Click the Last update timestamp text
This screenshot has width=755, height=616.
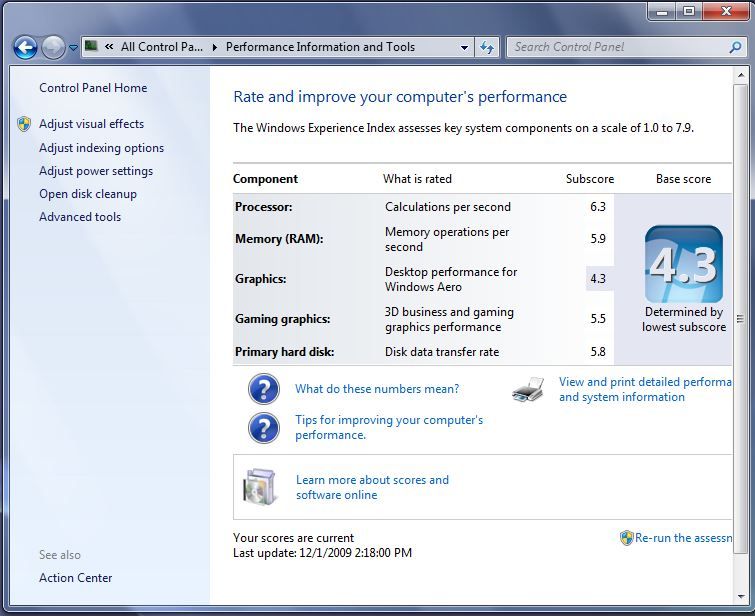323,552
